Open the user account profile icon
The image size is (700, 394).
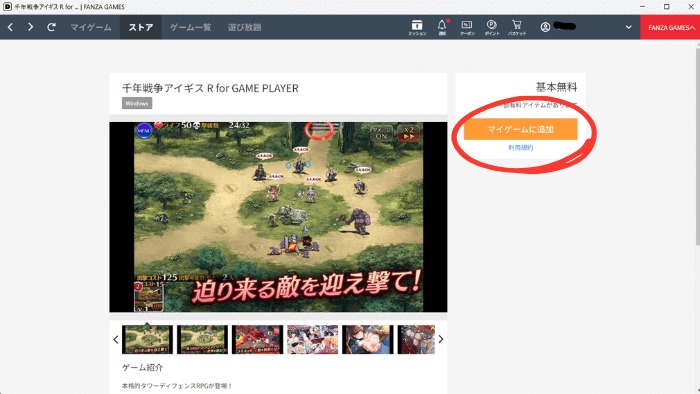click(545, 27)
